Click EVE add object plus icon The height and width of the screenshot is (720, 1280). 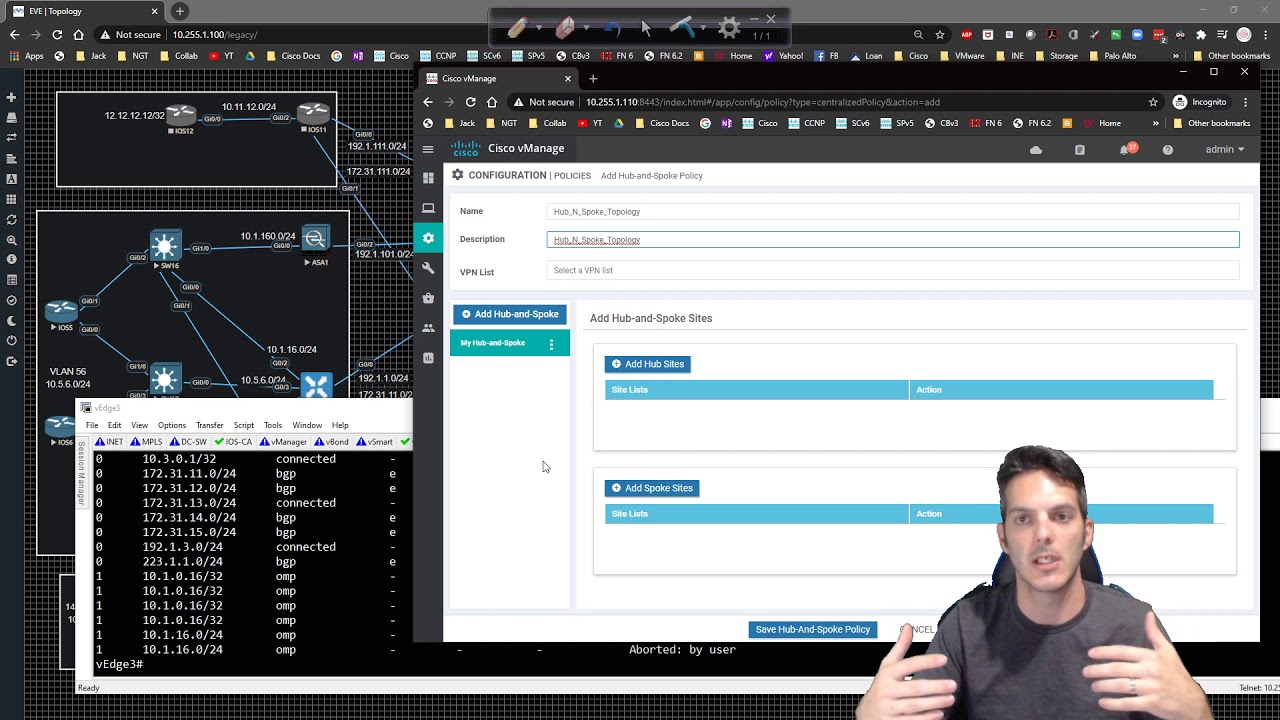click(x=11, y=97)
